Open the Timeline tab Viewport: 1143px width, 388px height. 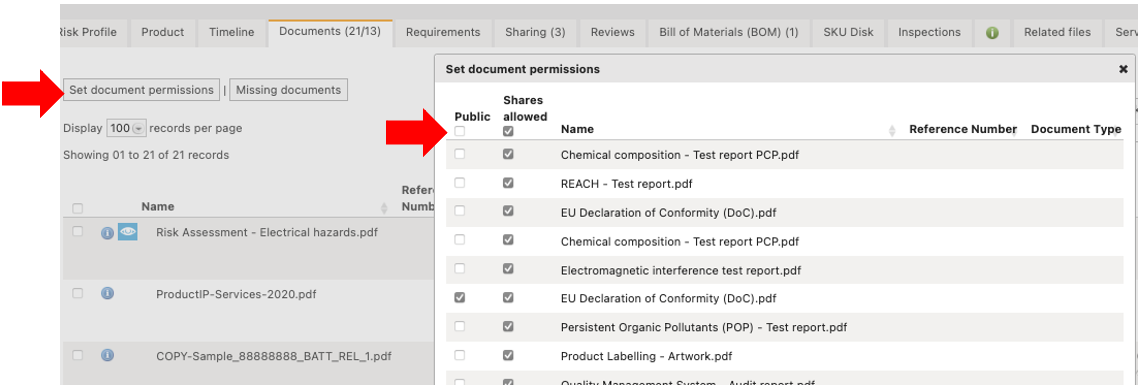point(232,32)
